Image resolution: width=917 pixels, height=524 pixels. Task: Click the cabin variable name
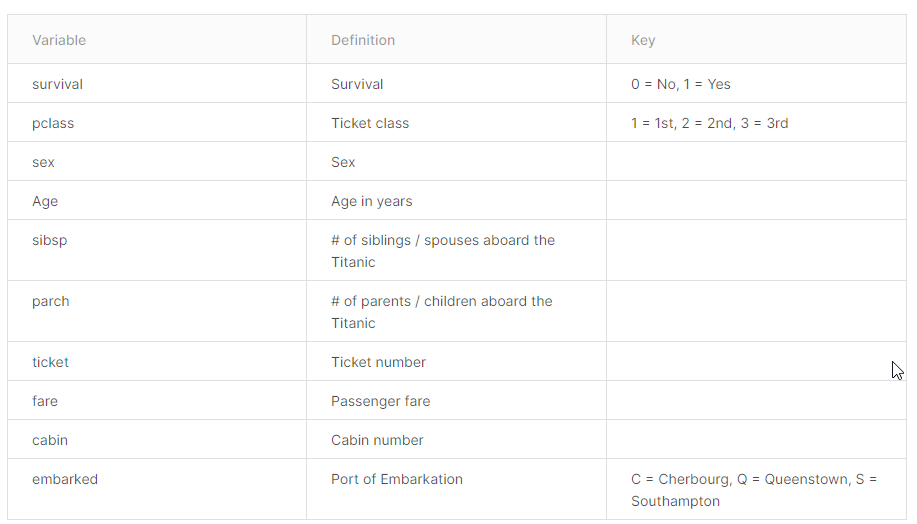pyautogui.click(x=50, y=440)
